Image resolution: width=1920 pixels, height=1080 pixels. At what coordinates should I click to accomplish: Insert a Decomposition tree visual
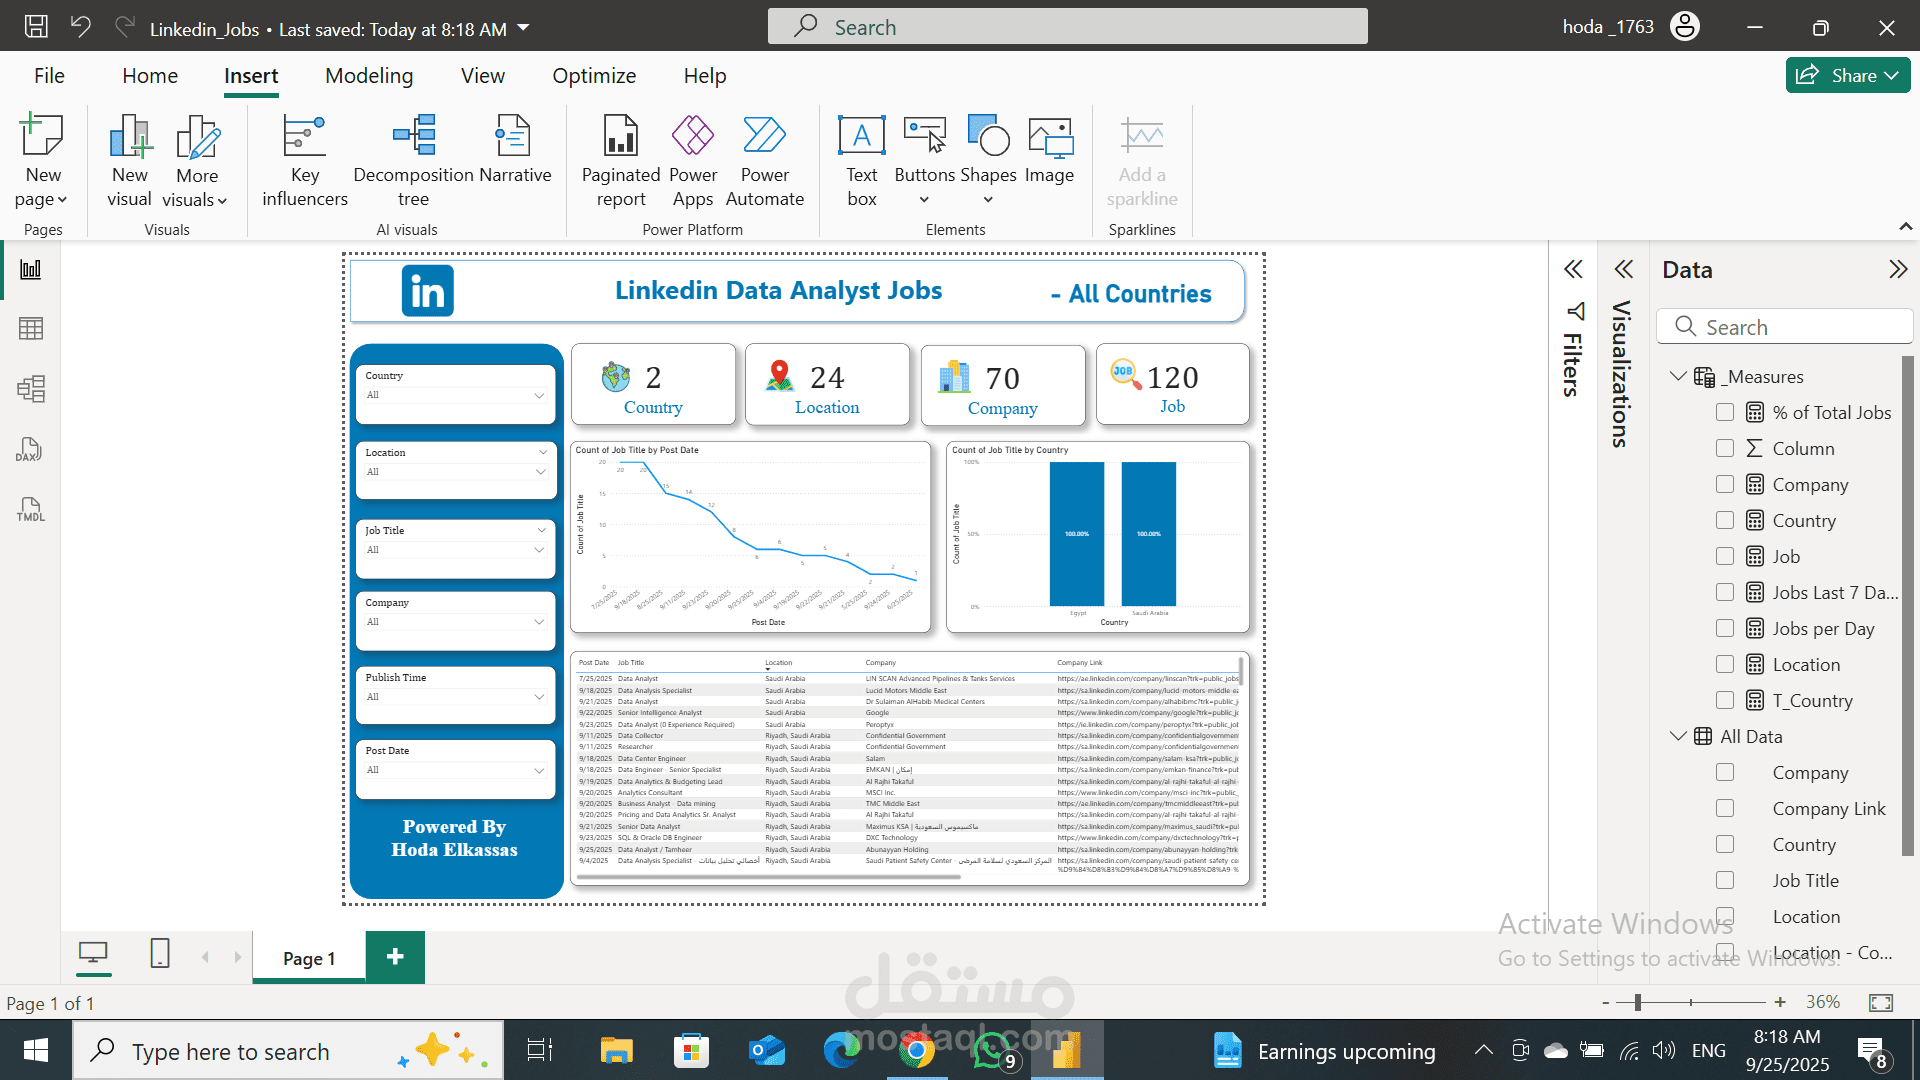pyautogui.click(x=413, y=160)
